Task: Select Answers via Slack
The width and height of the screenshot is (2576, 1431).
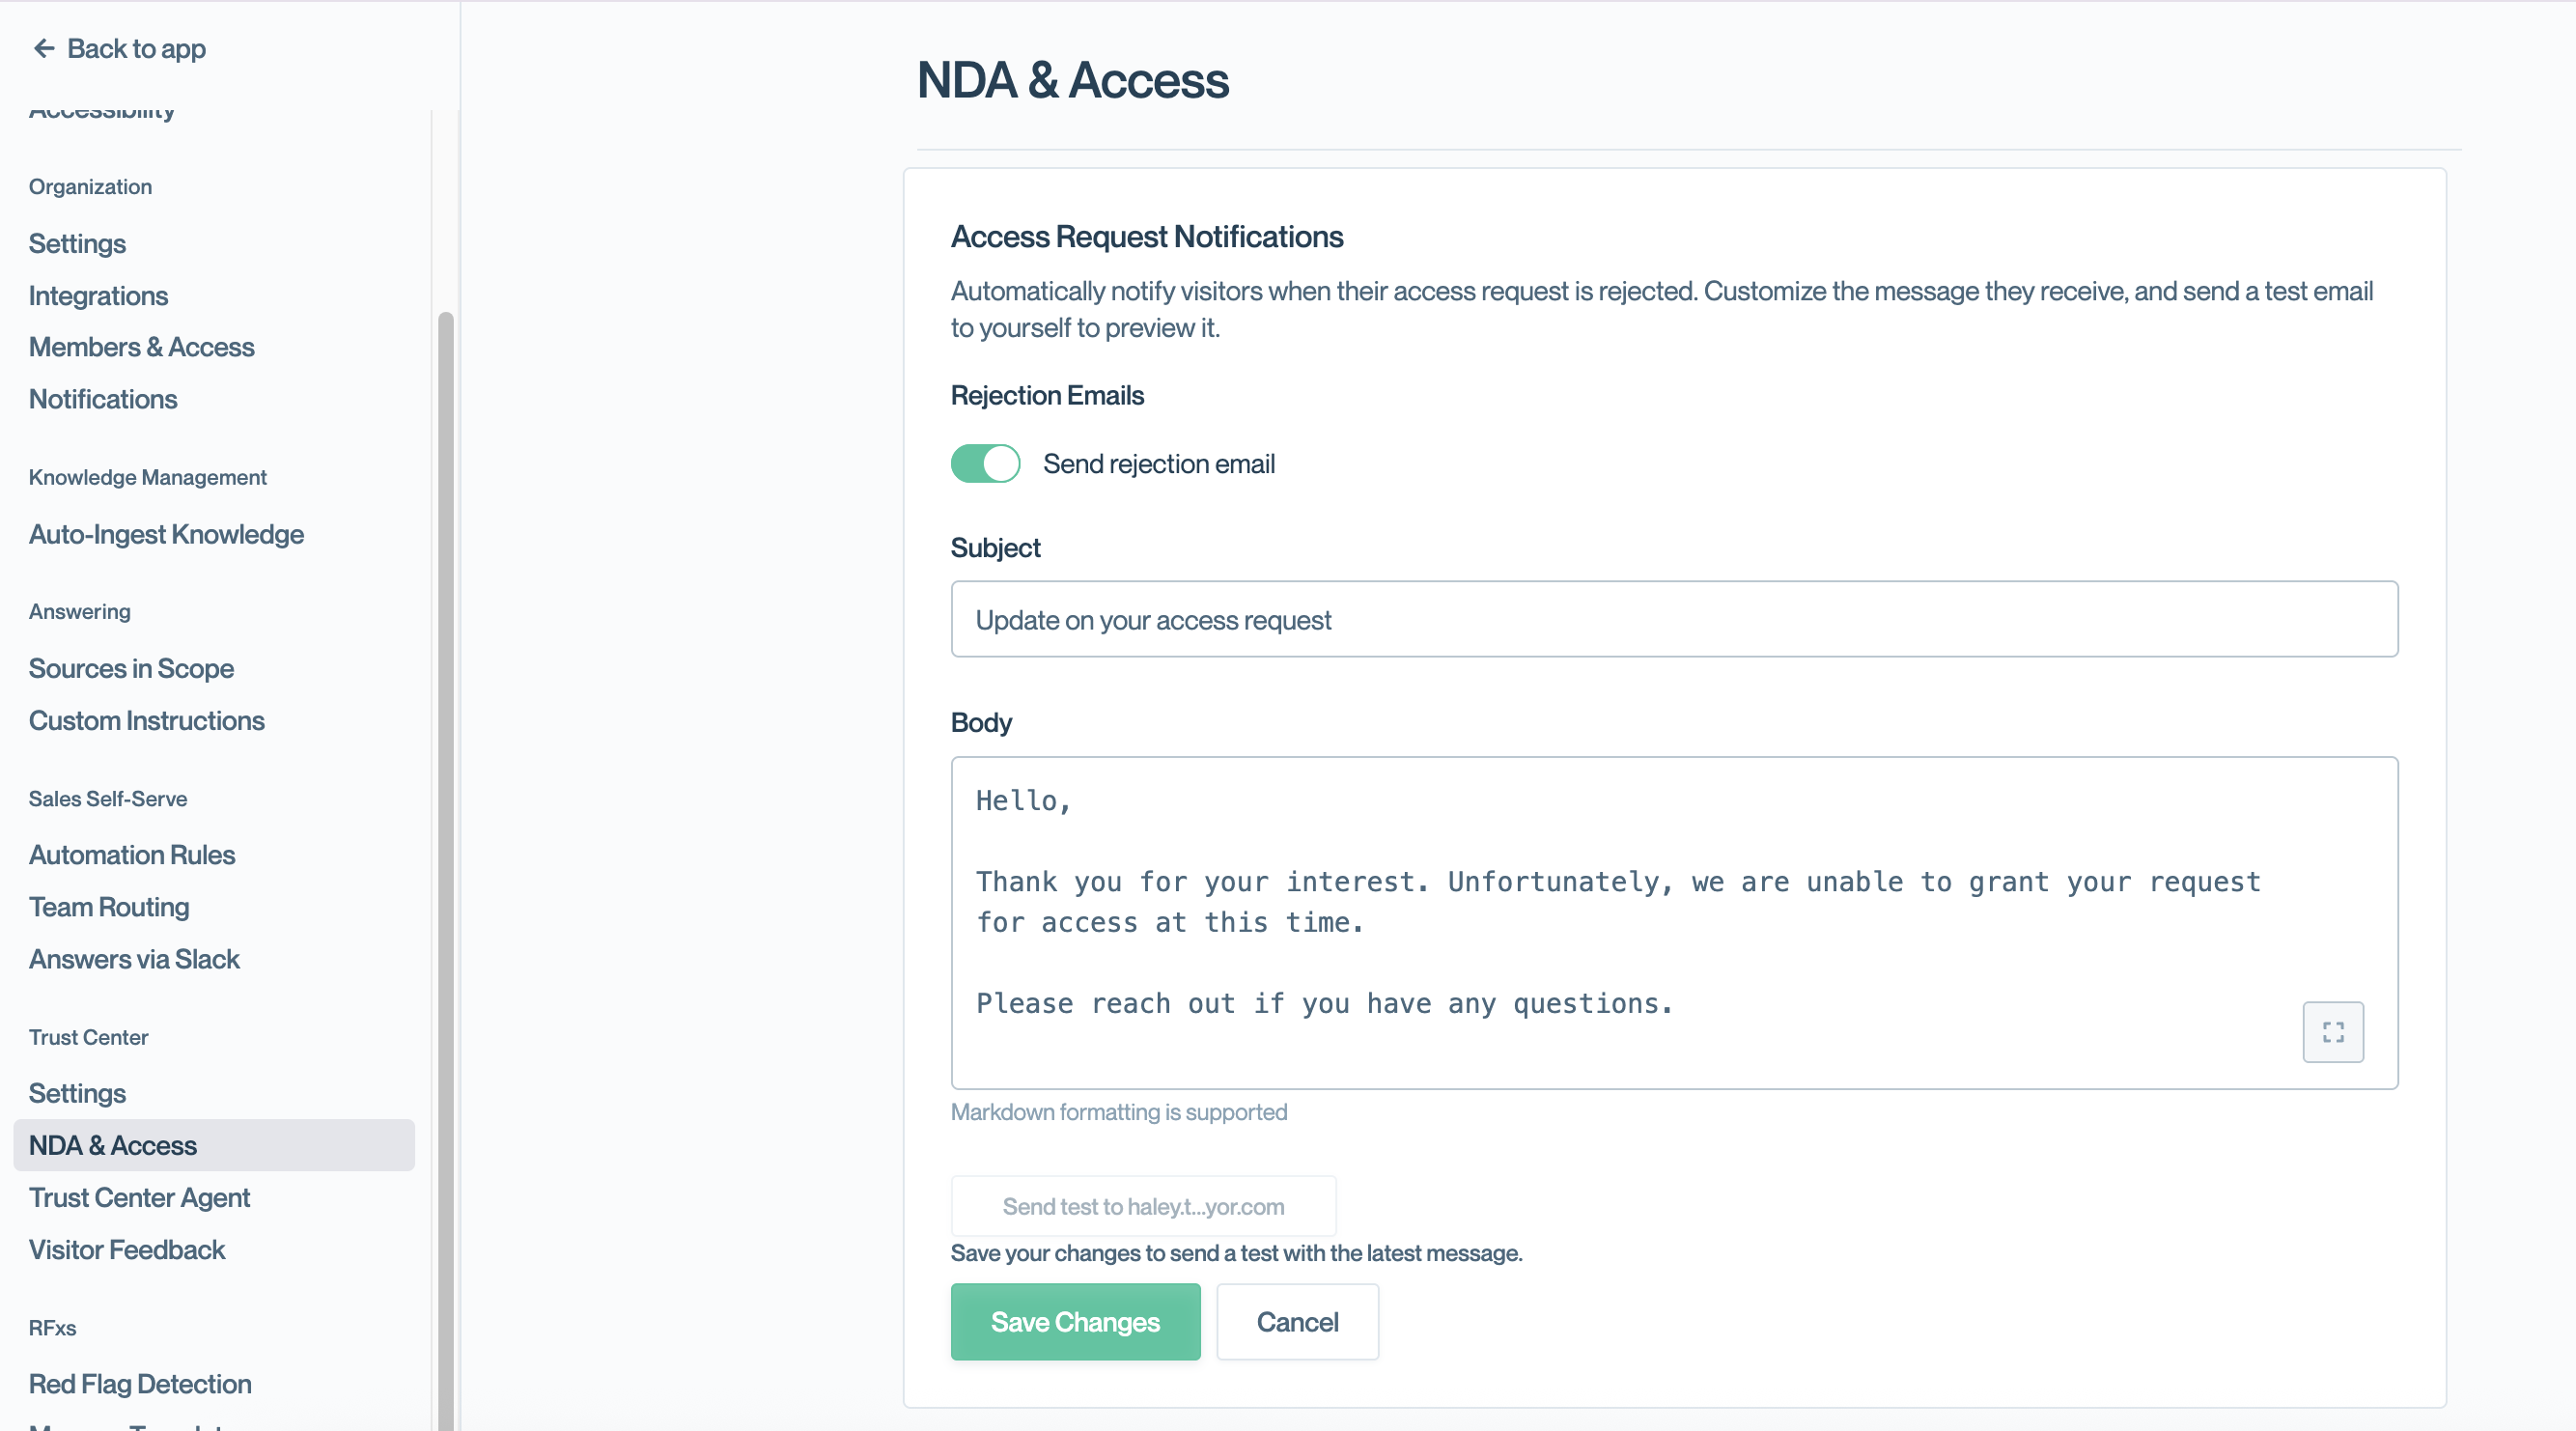Action: click(x=134, y=959)
